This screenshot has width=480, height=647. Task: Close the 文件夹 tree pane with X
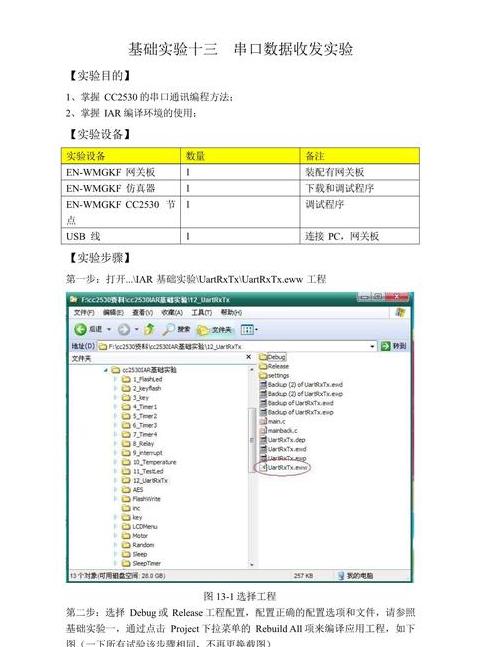coord(248,357)
